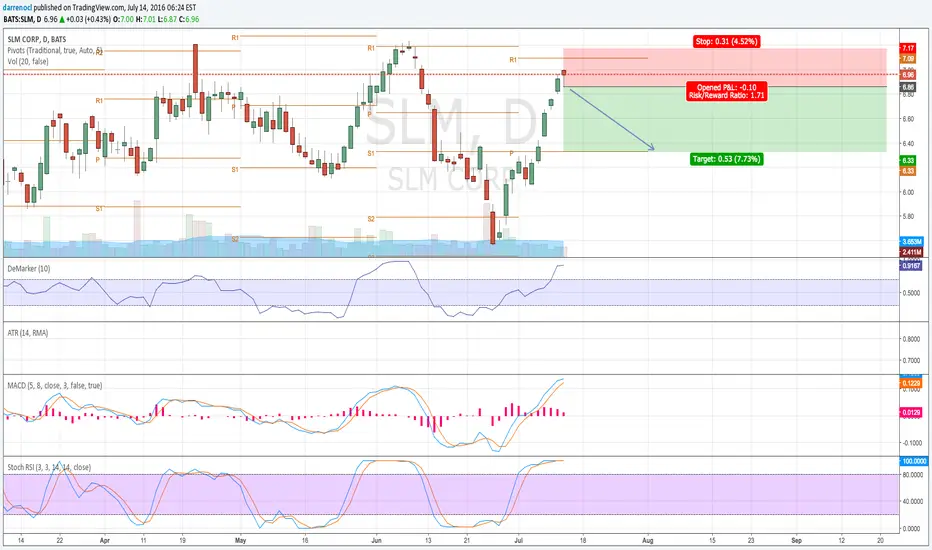Screen dimensions: 932x550
Task: Click the dark 6.86 entry price label
Action: click(x=908, y=87)
